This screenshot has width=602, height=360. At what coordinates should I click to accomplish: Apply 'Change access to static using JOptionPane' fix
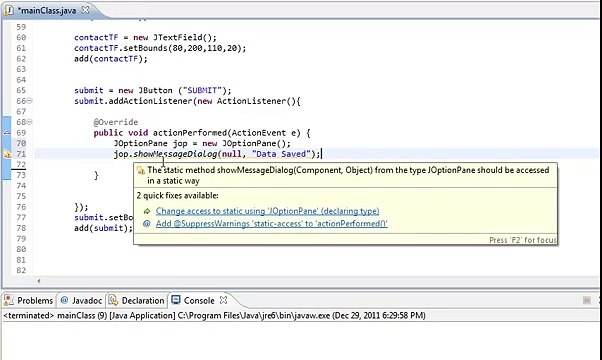point(267,211)
